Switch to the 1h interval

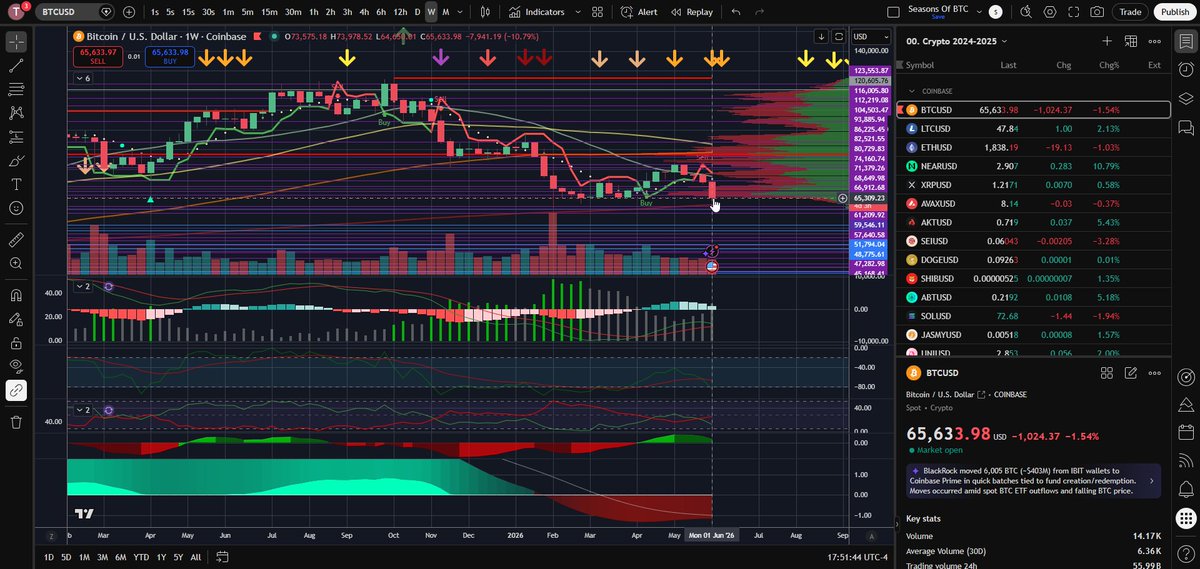pyautogui.click(x=314, y=12)
